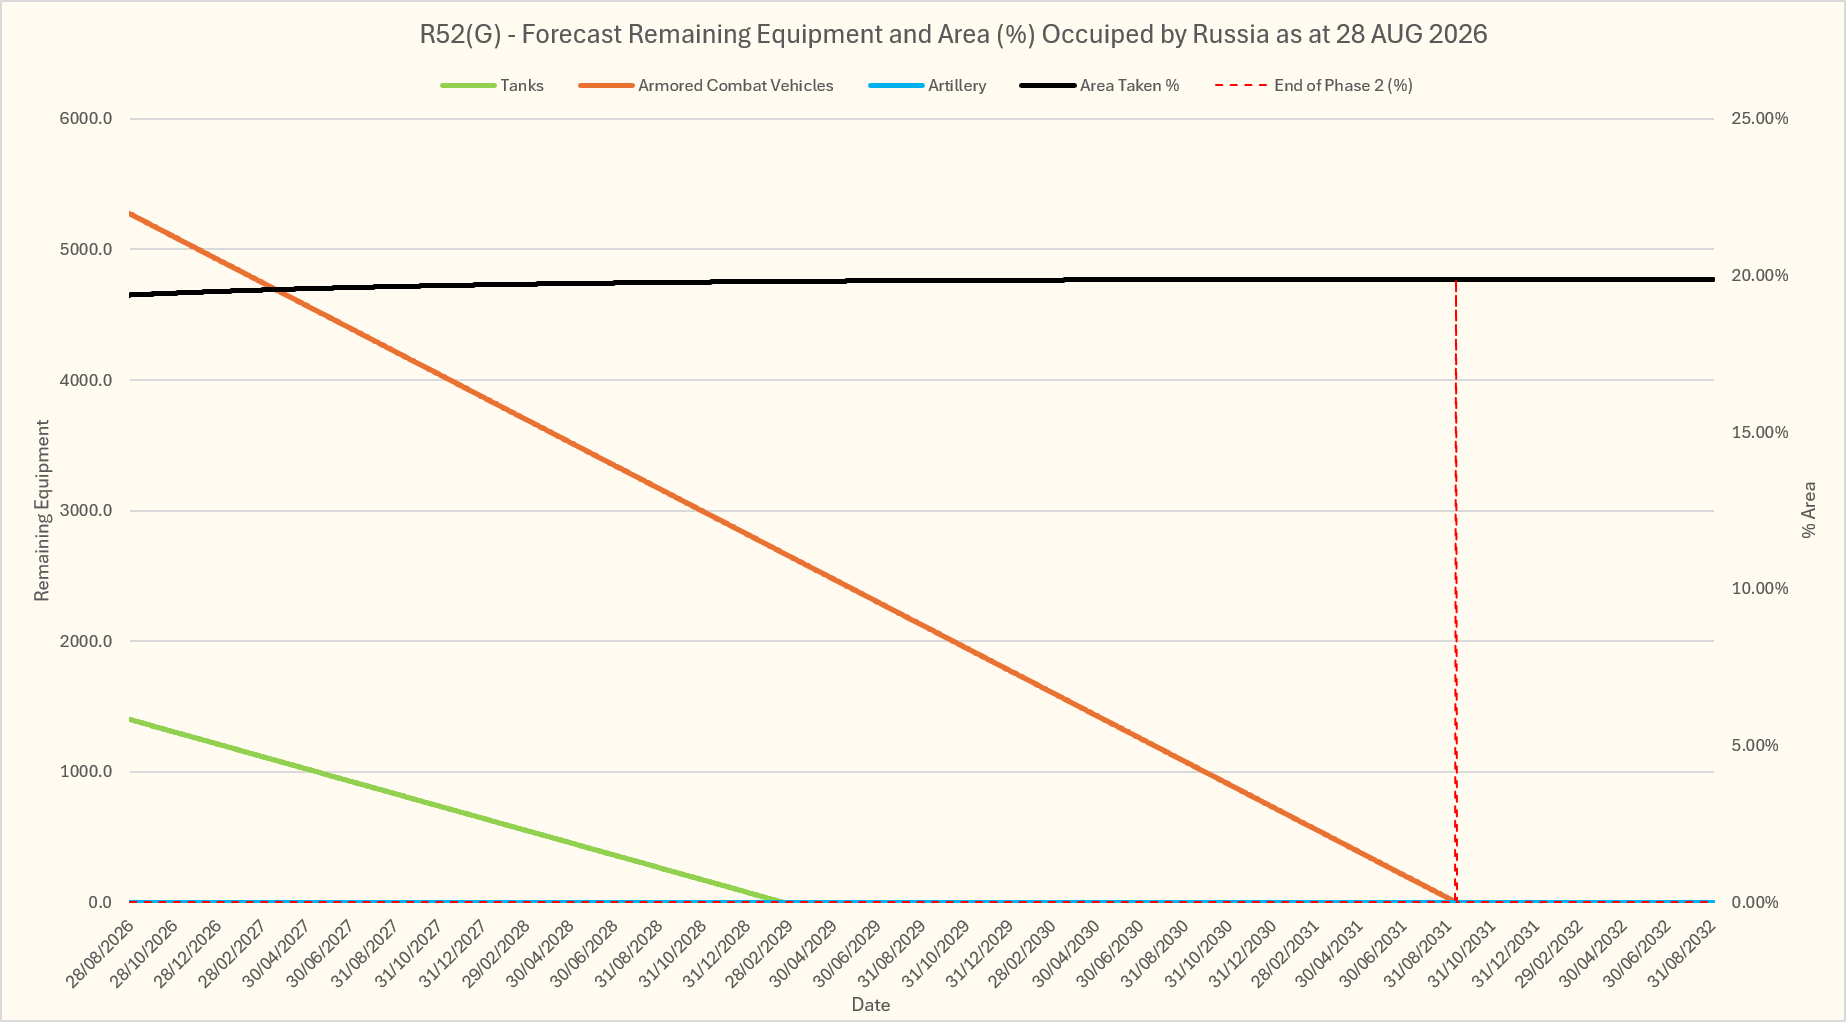Screen dimensions: 1846x1022
Task: Select the red dashed vertical Phase 2 line
Action: click(1456, 590)
